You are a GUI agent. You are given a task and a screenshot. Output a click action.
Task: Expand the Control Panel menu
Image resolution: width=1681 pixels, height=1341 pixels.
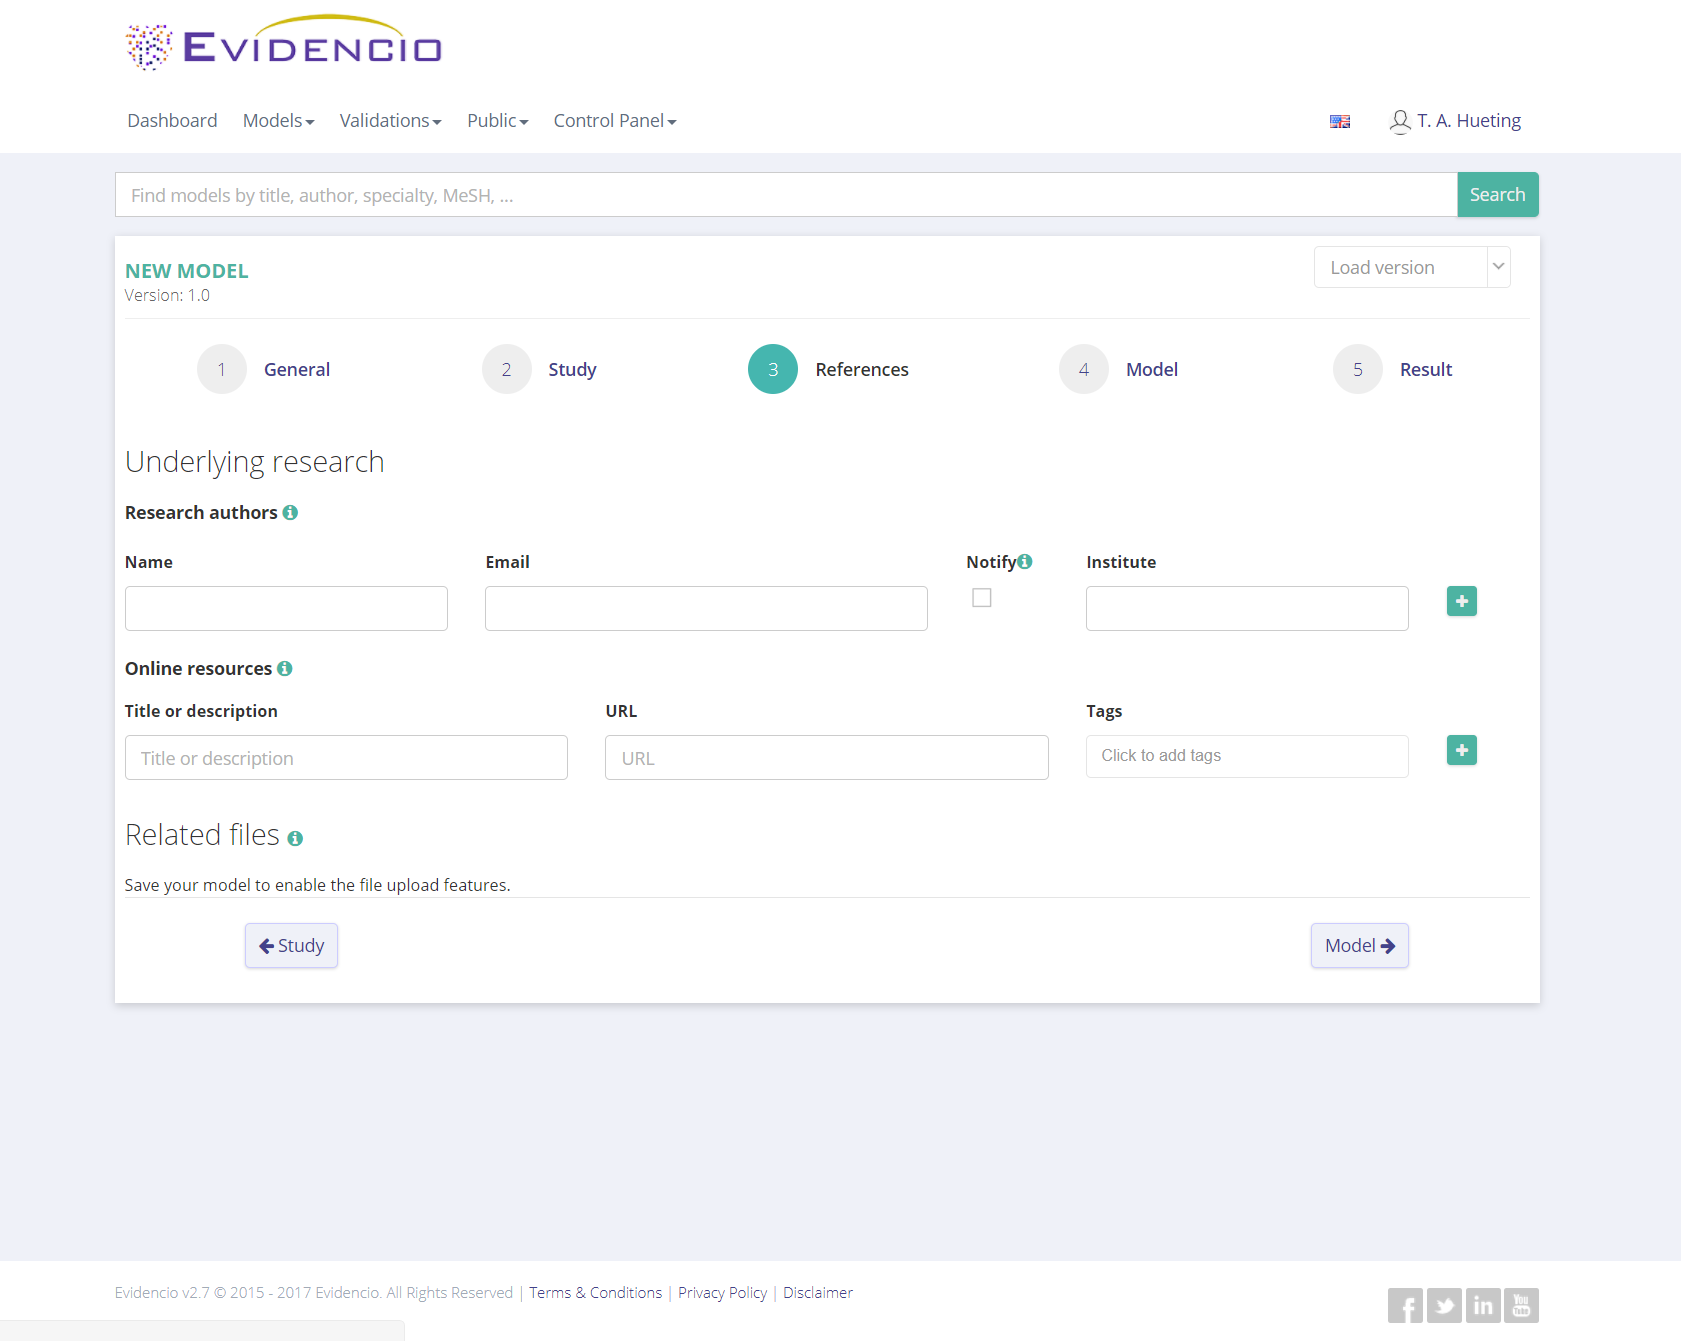[614, 121]
